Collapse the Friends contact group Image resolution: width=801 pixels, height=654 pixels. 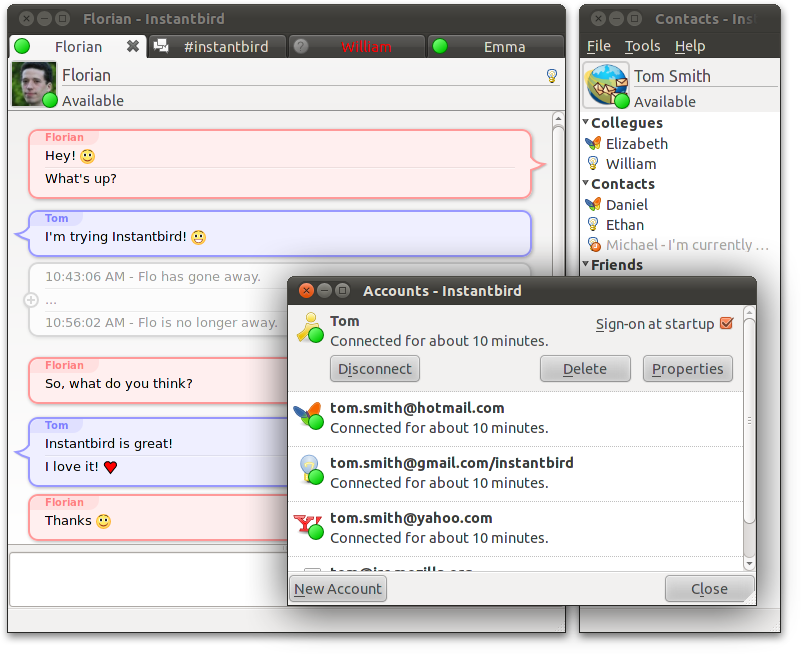584,264
